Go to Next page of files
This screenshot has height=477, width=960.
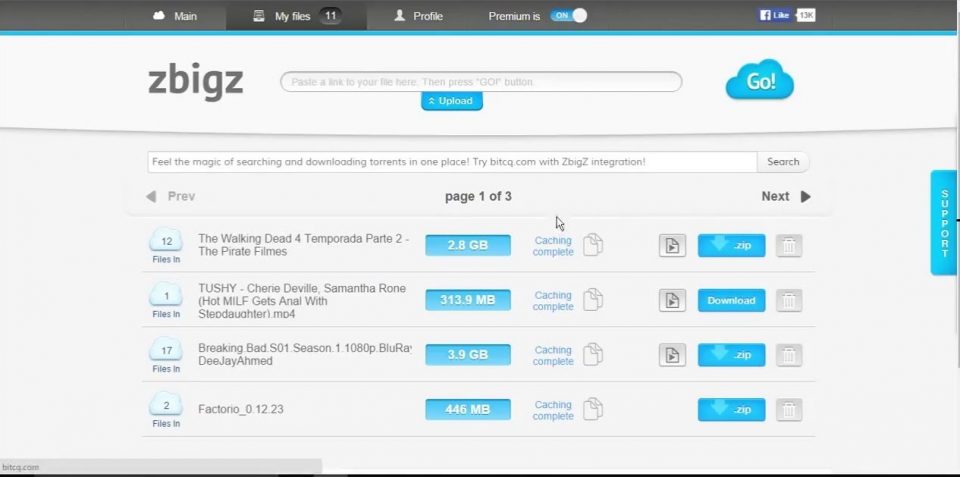pos(785,197)
